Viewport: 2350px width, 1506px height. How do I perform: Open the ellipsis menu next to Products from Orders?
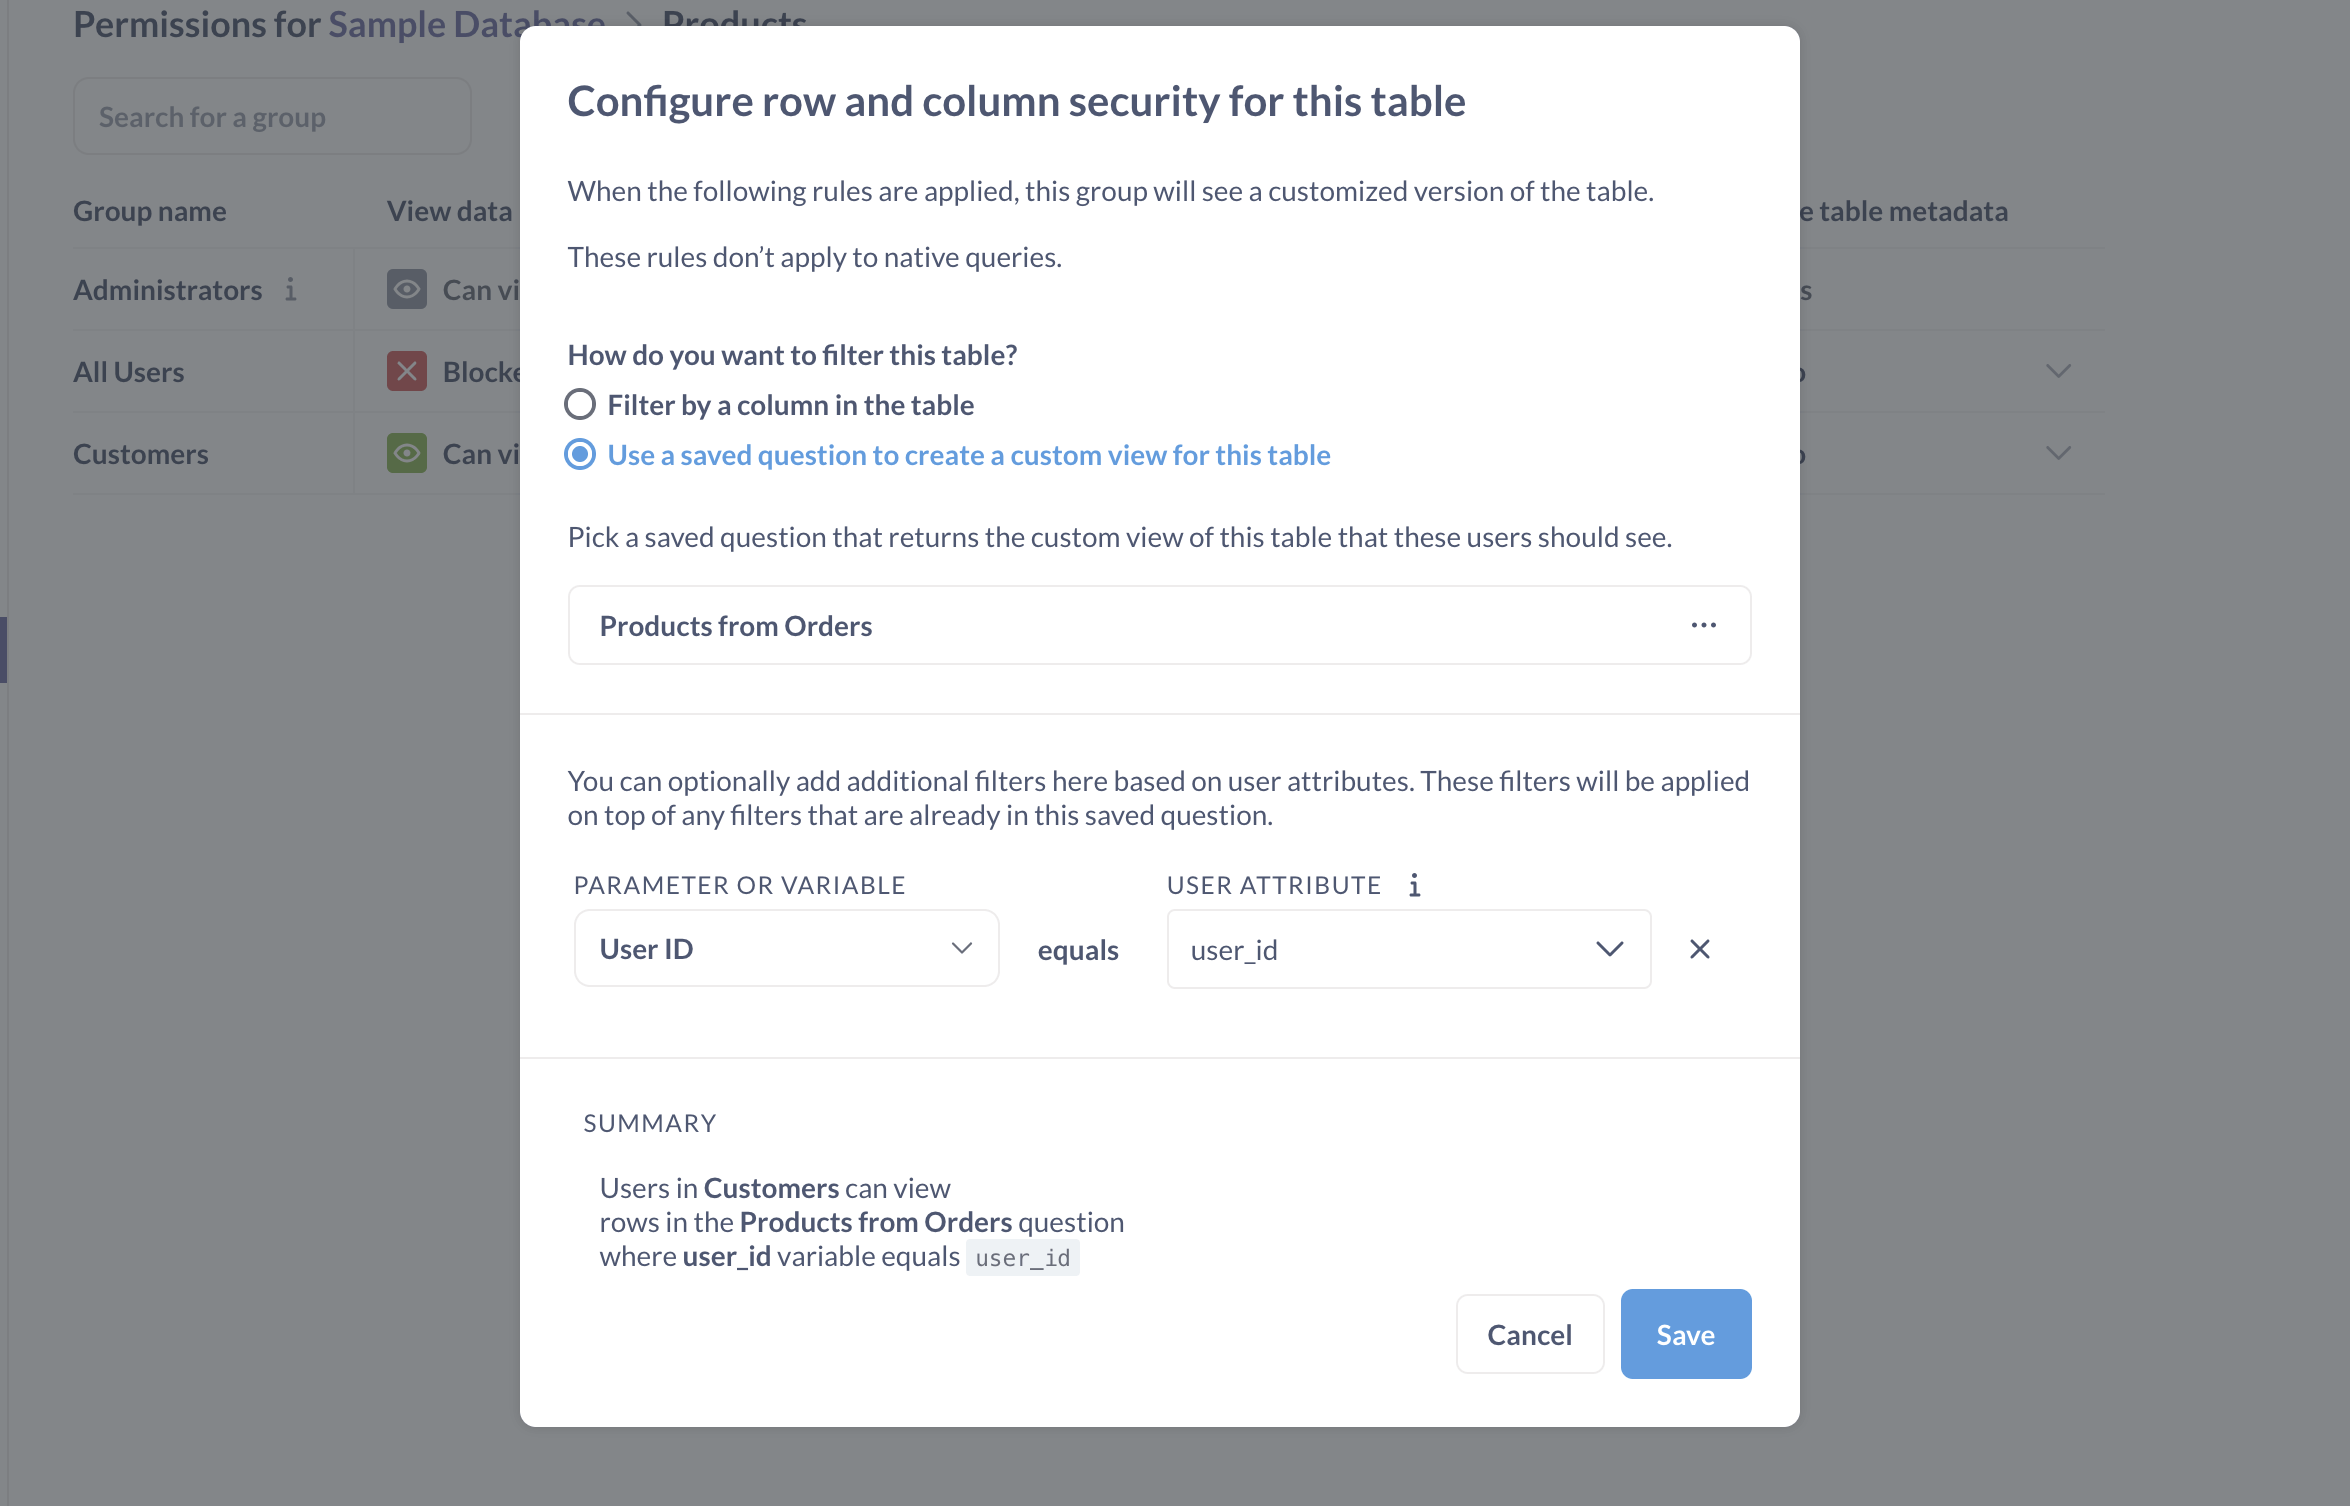(1703, 624)
